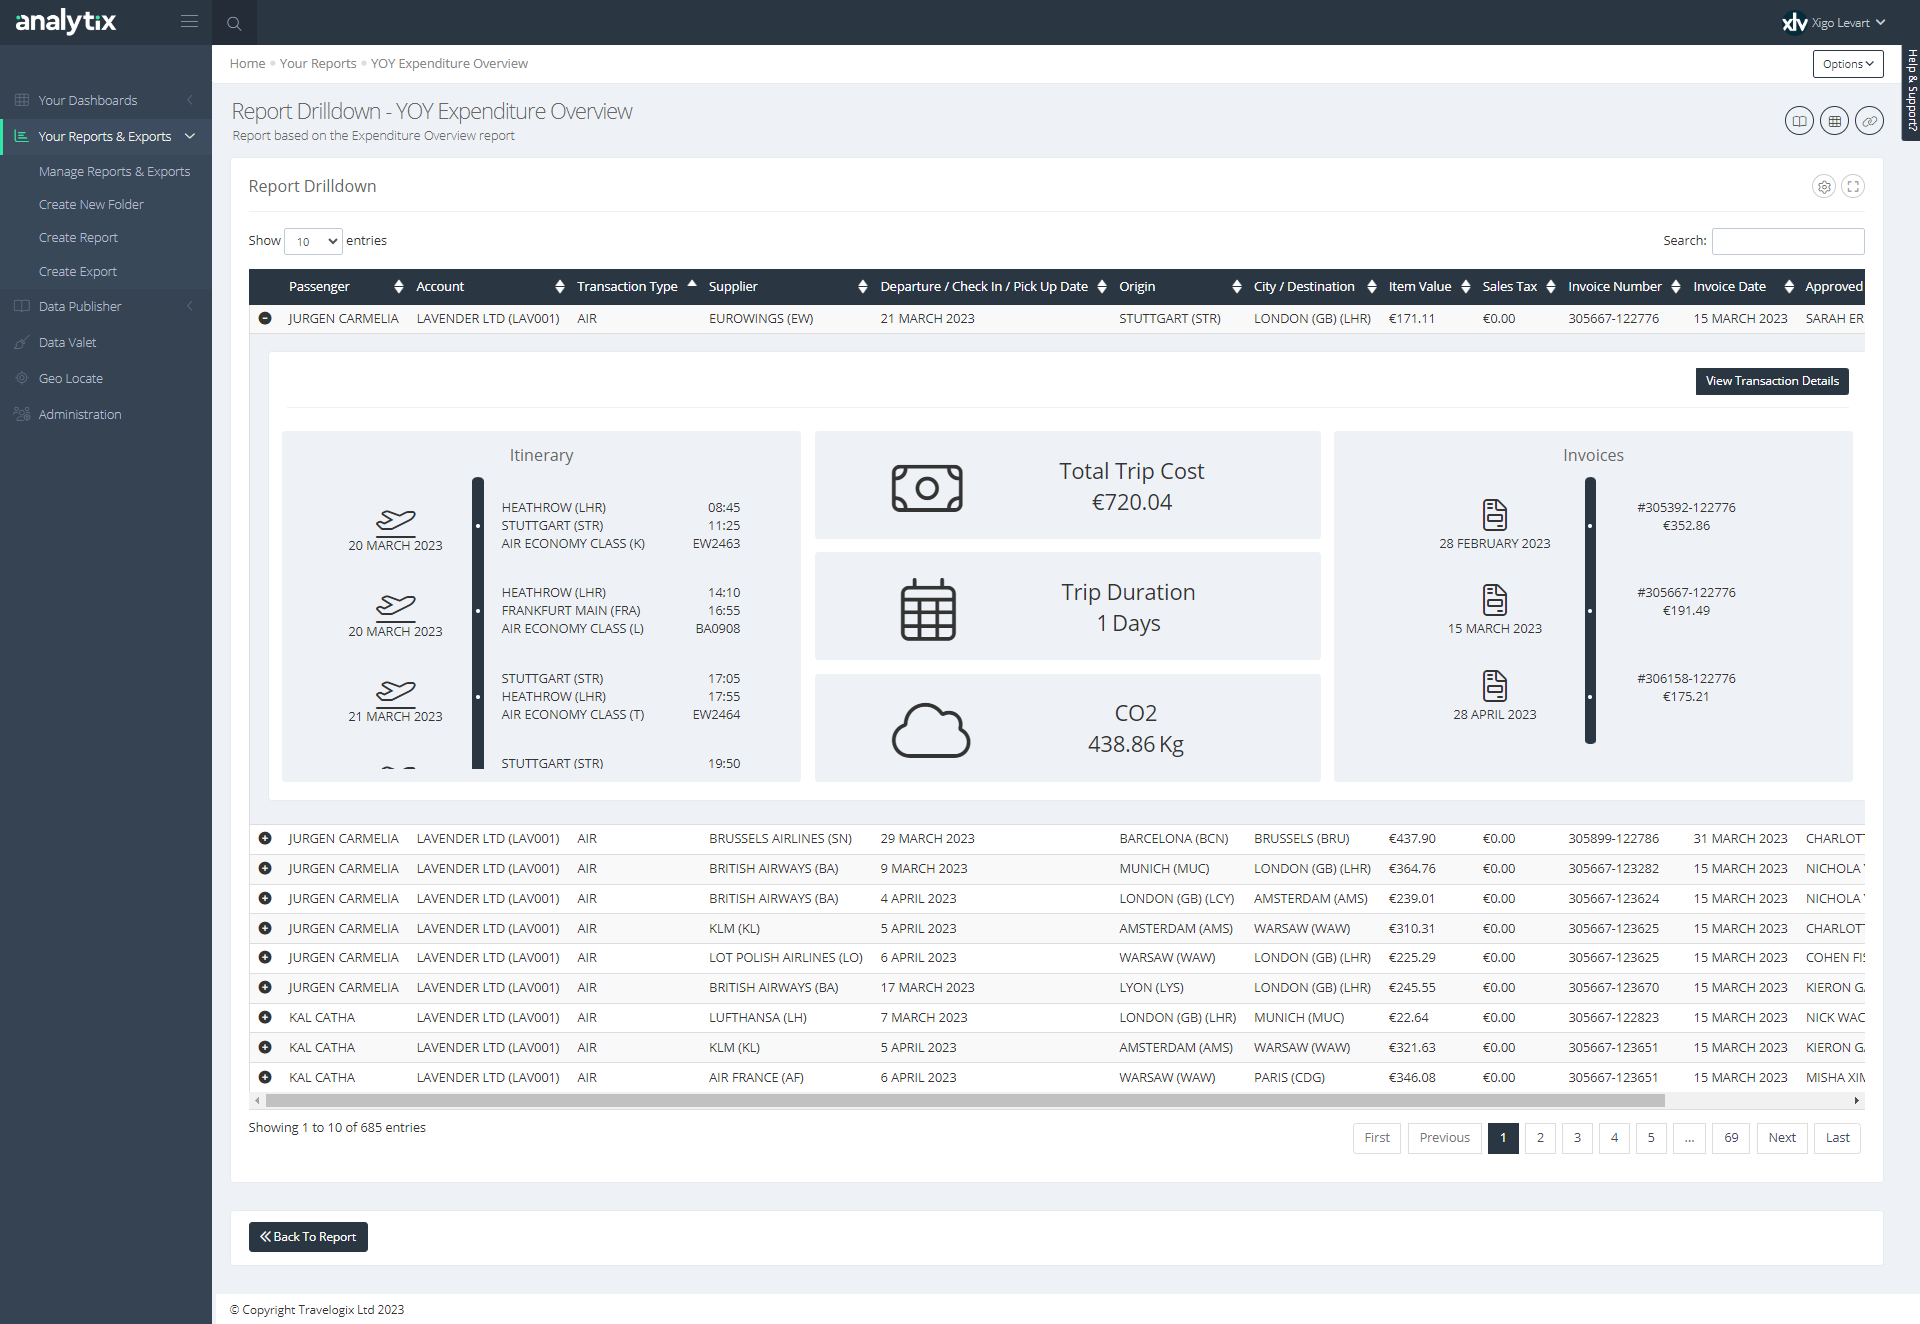Open invoice document icon dated 28 February 2023
This screenshot has height=1324, width=1920.
click(x=1495, y=514)
